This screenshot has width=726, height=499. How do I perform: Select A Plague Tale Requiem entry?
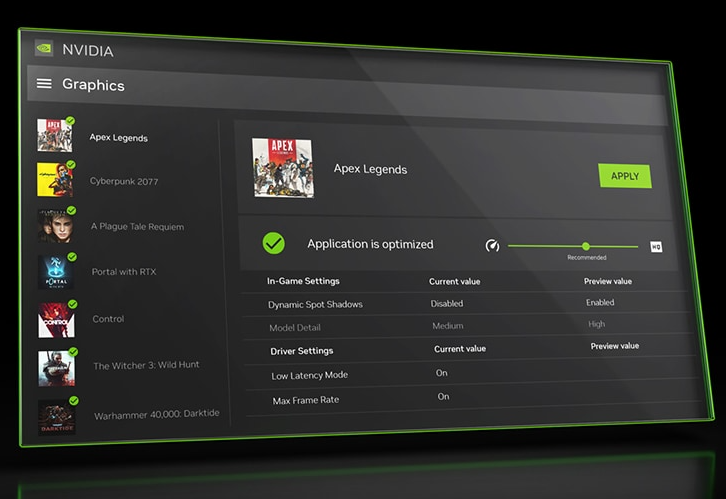(x=138, y=226)
